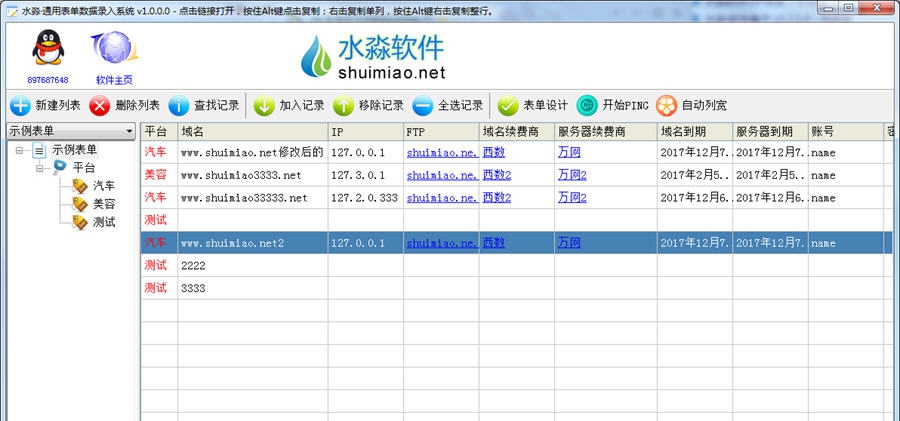Click the 开始PING button label

tap(625, 106)
